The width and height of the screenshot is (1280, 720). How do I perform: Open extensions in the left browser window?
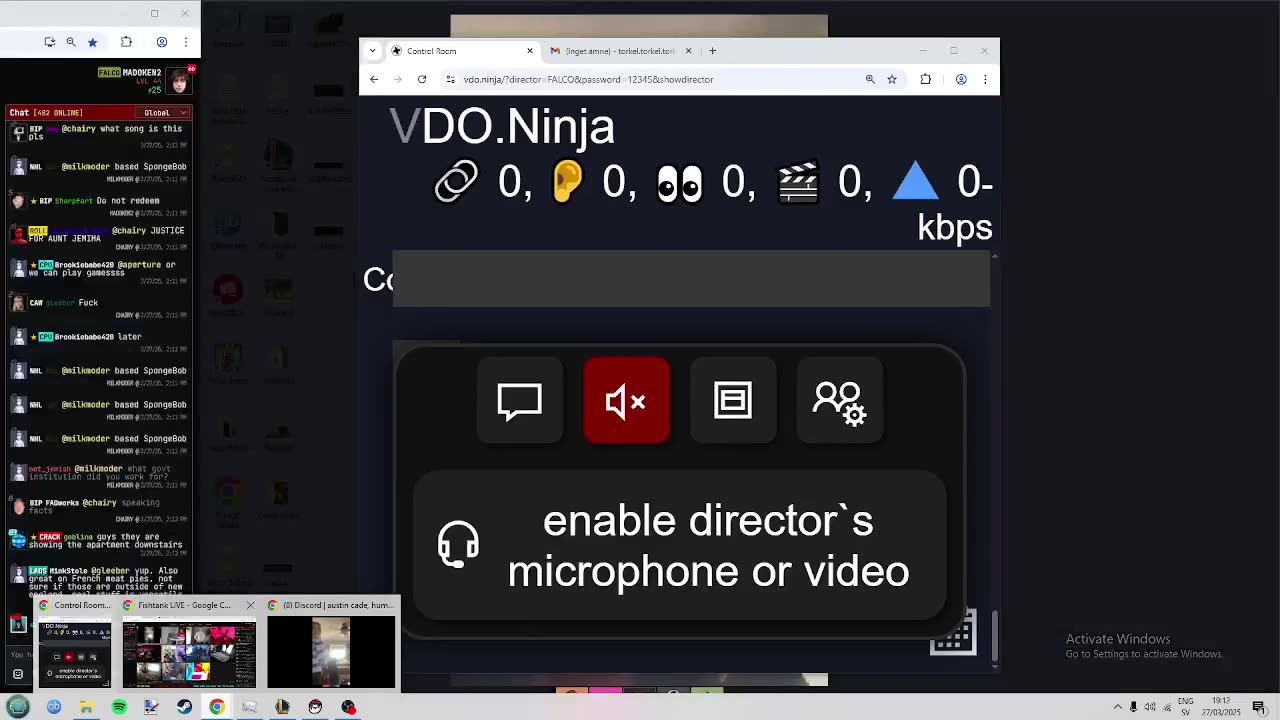click(x=126, y=42)
